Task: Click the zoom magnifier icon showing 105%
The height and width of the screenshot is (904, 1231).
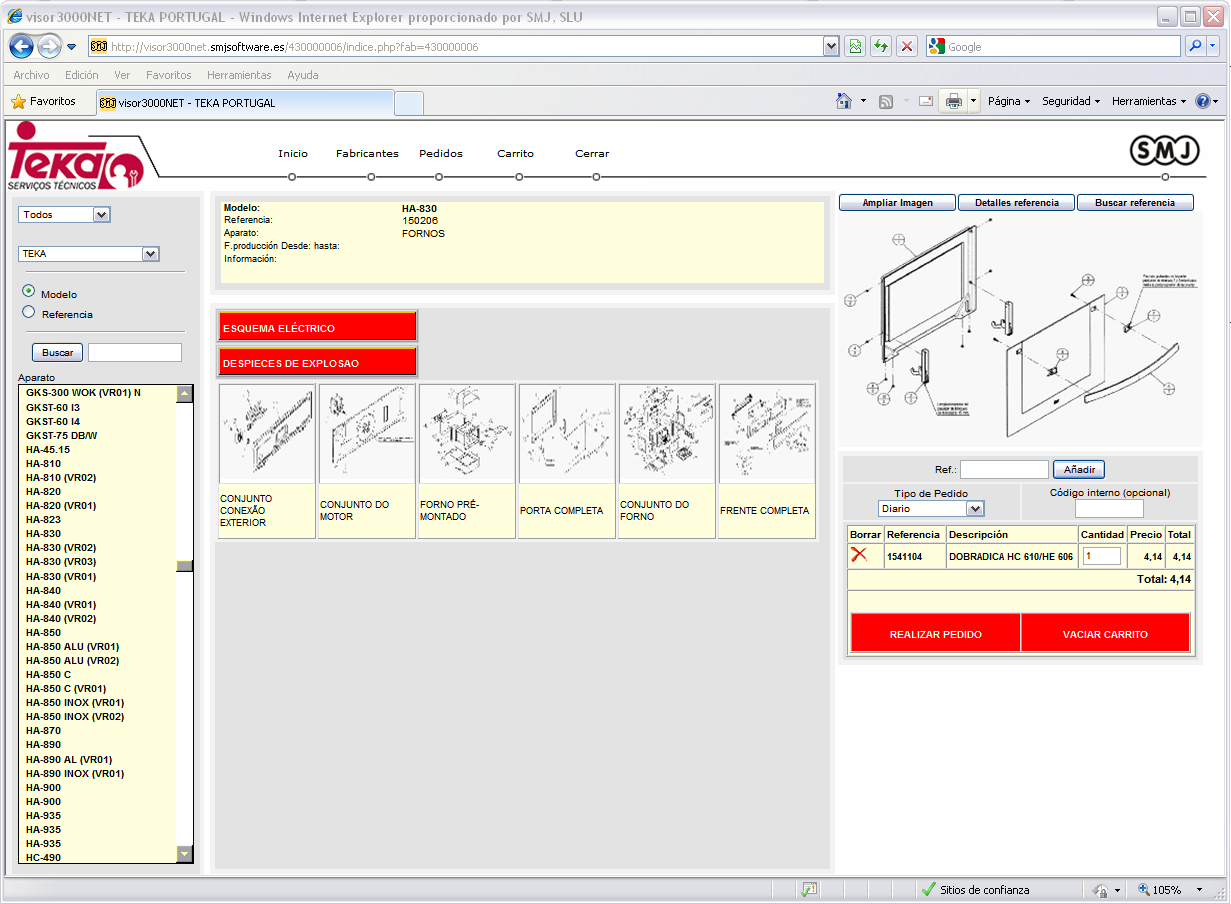Action: [1145, 889]
